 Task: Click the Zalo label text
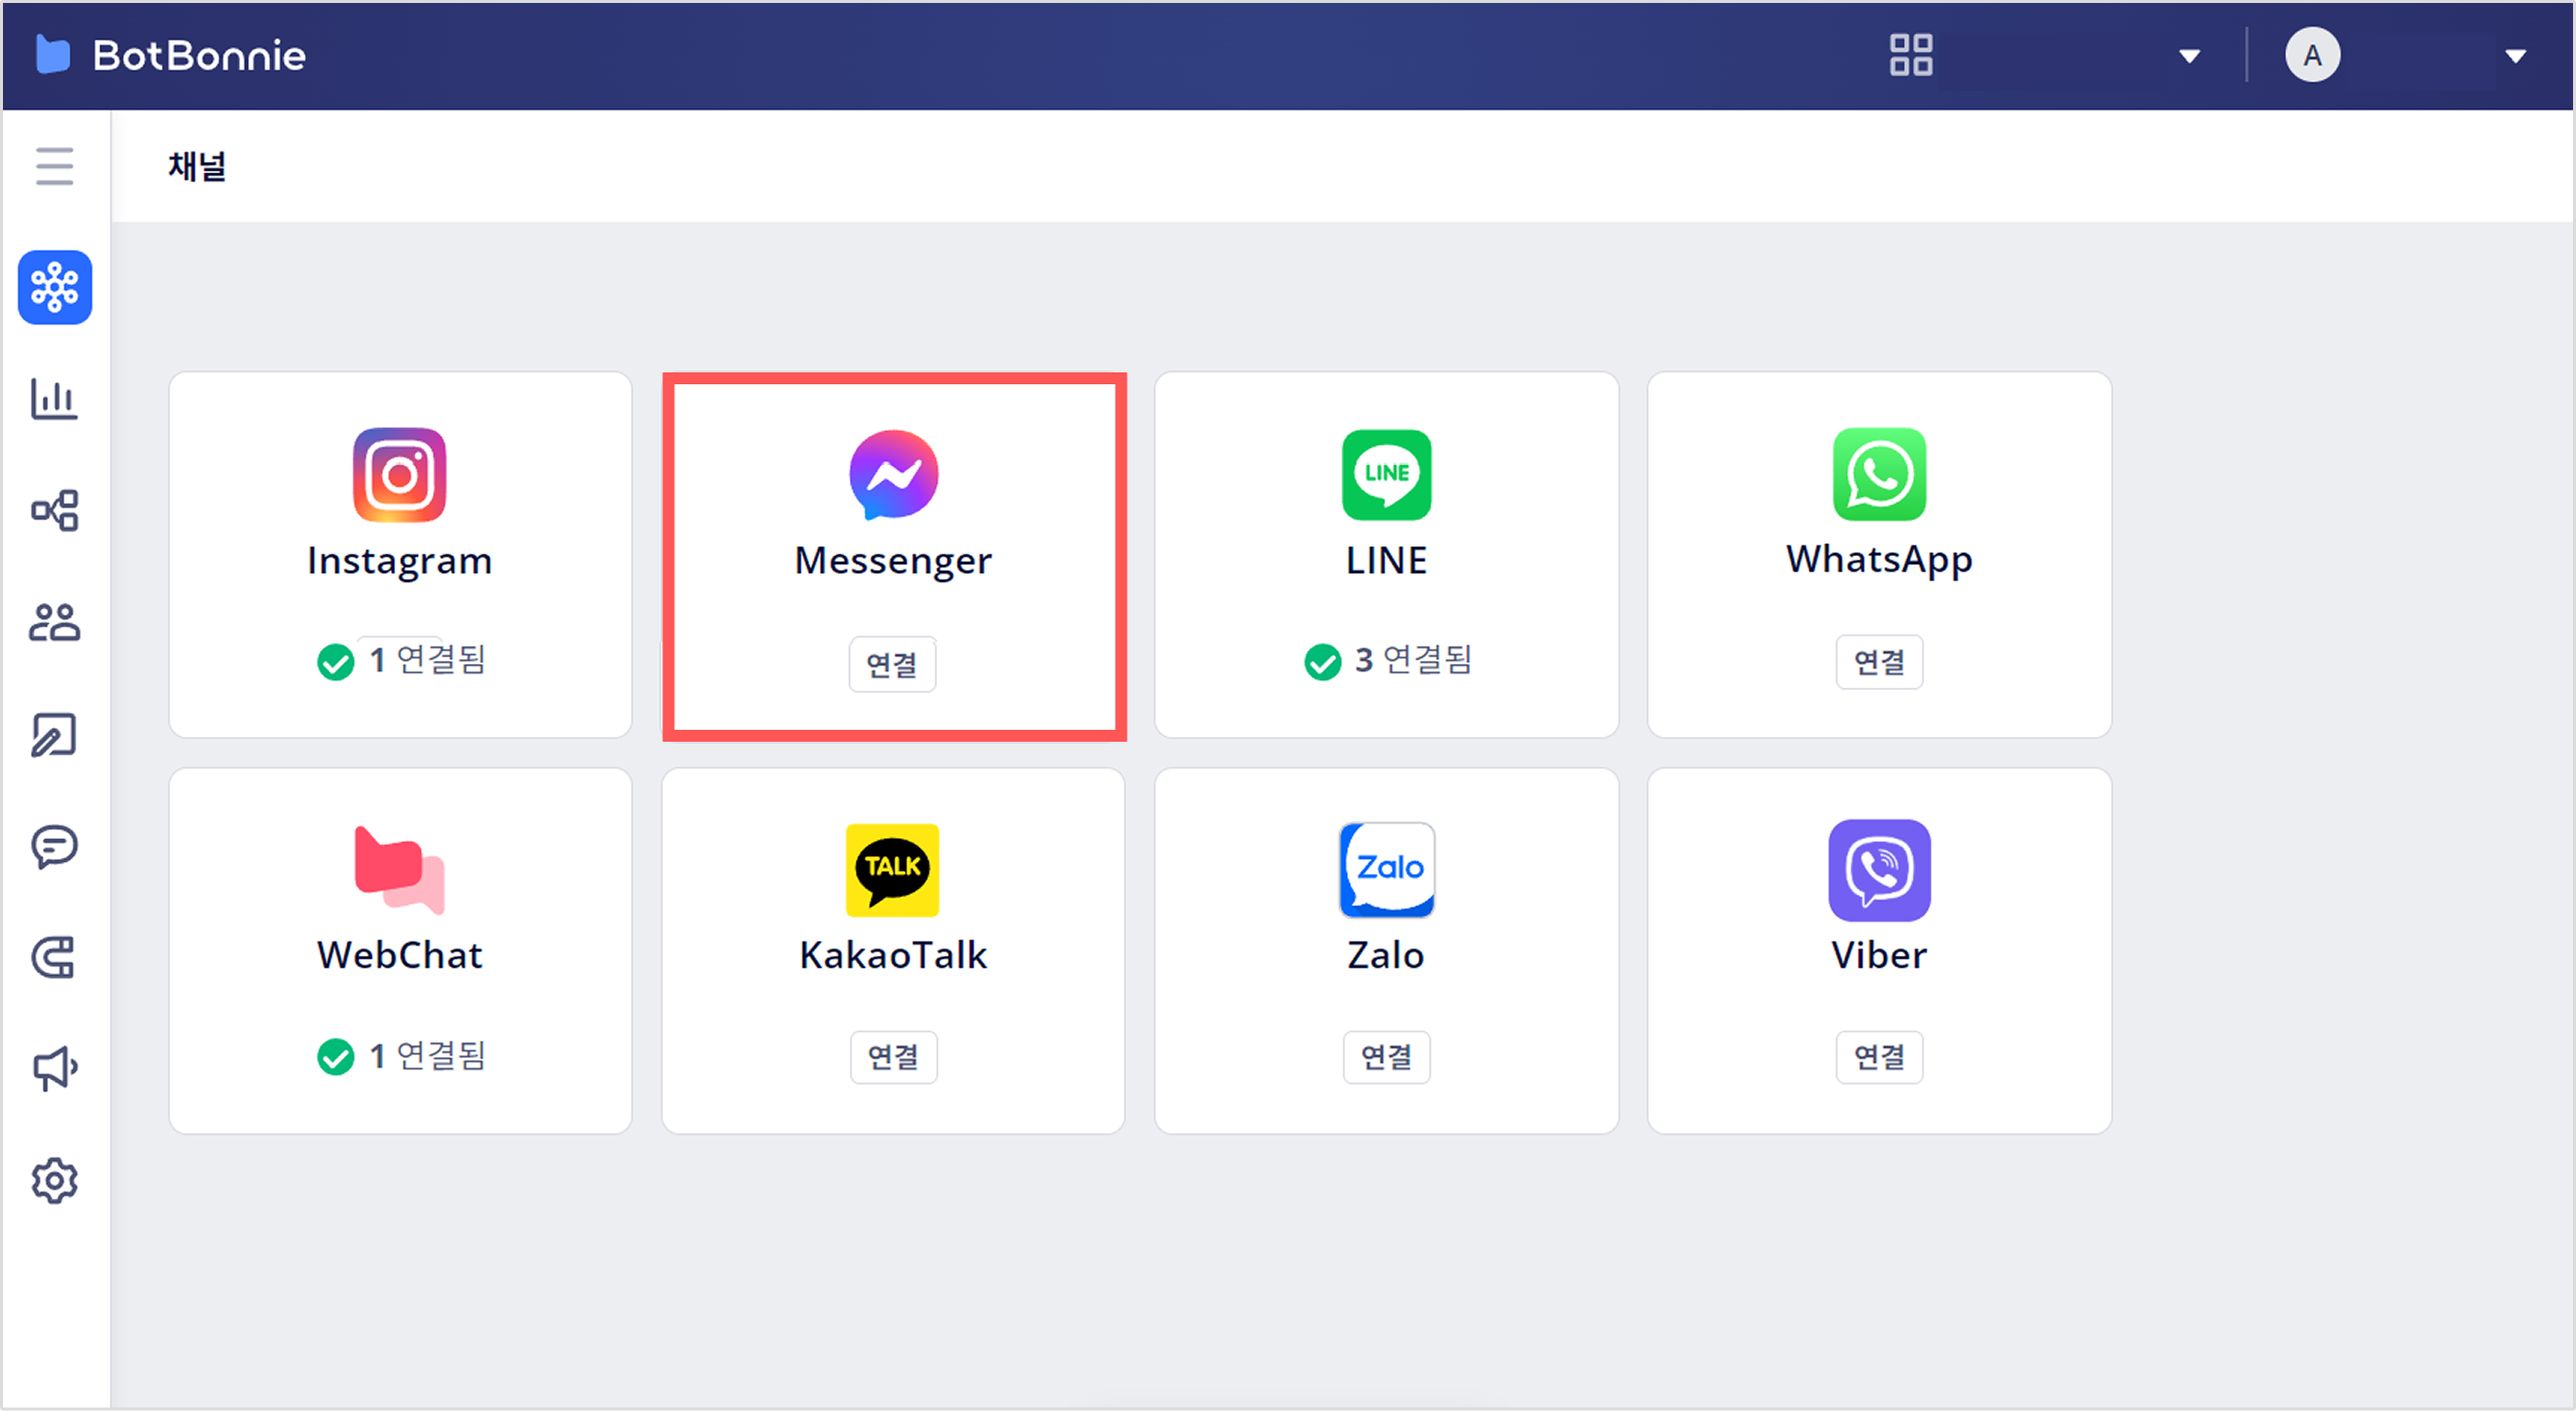[1386, 955]
